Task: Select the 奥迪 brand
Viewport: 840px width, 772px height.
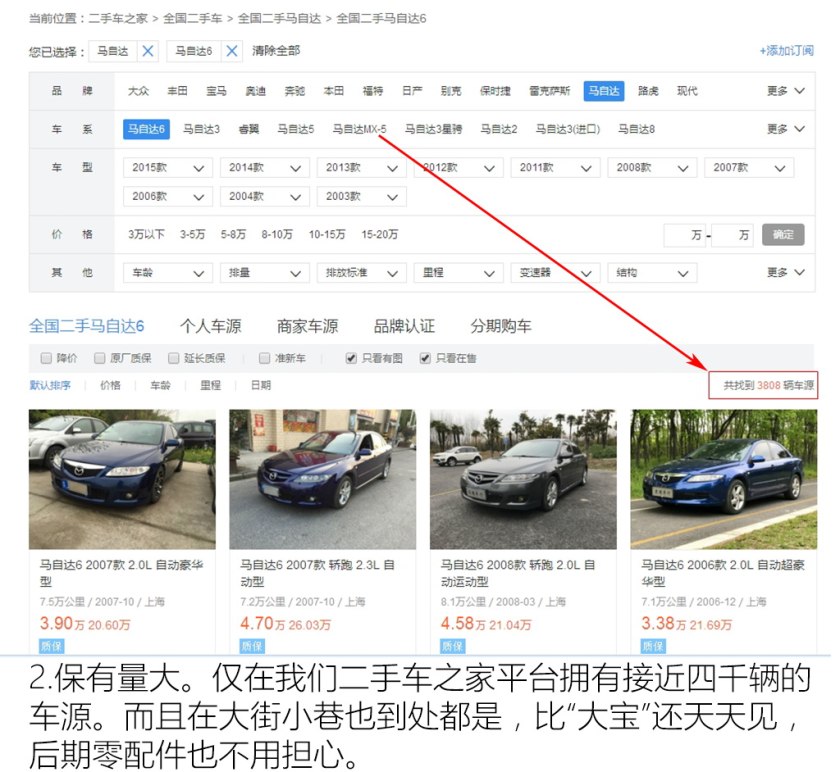Action: click(x=256, y=91)
